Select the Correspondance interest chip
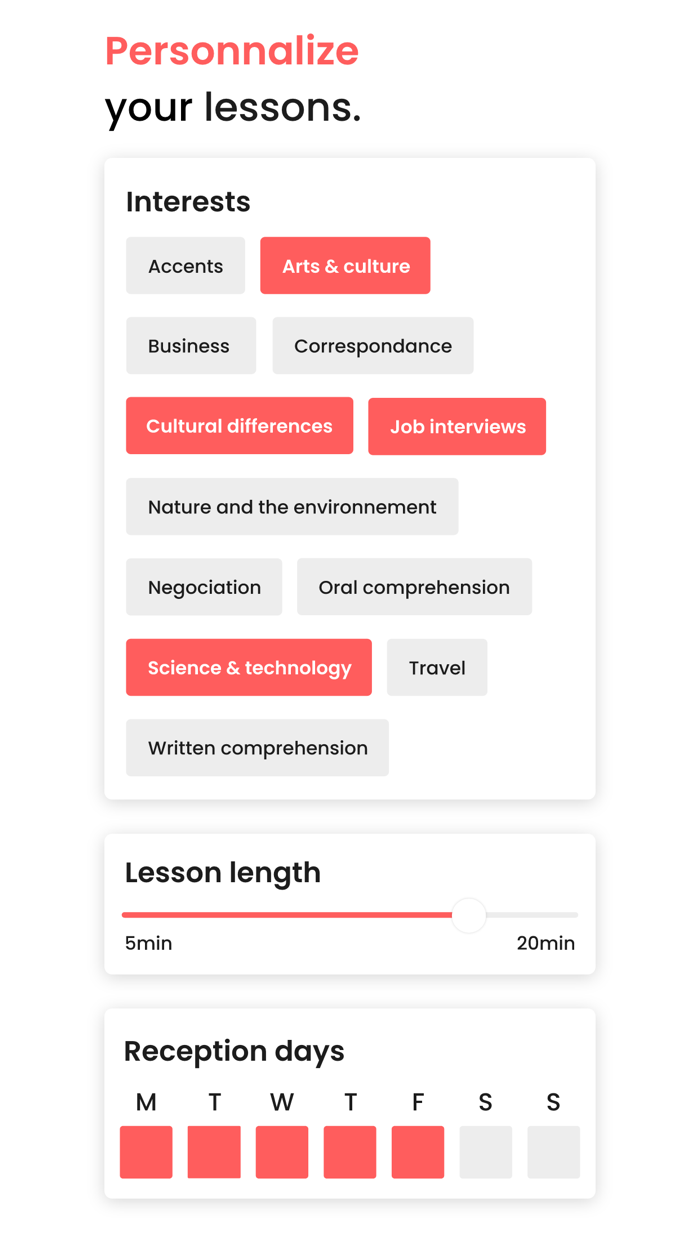 372,345
